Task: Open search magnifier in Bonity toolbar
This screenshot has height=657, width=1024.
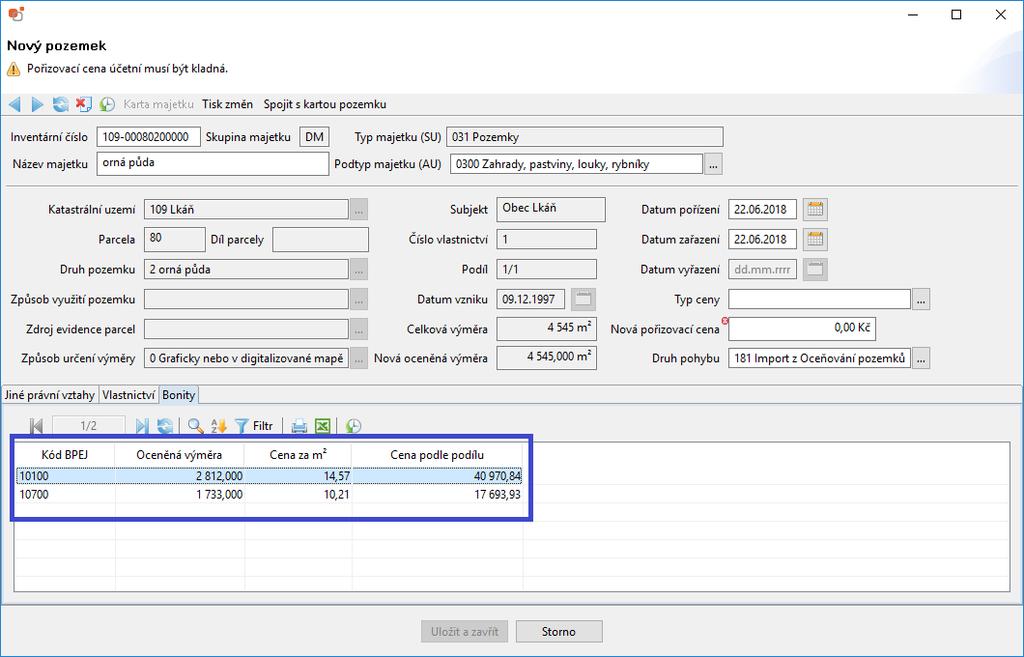Action: point(195,426)
